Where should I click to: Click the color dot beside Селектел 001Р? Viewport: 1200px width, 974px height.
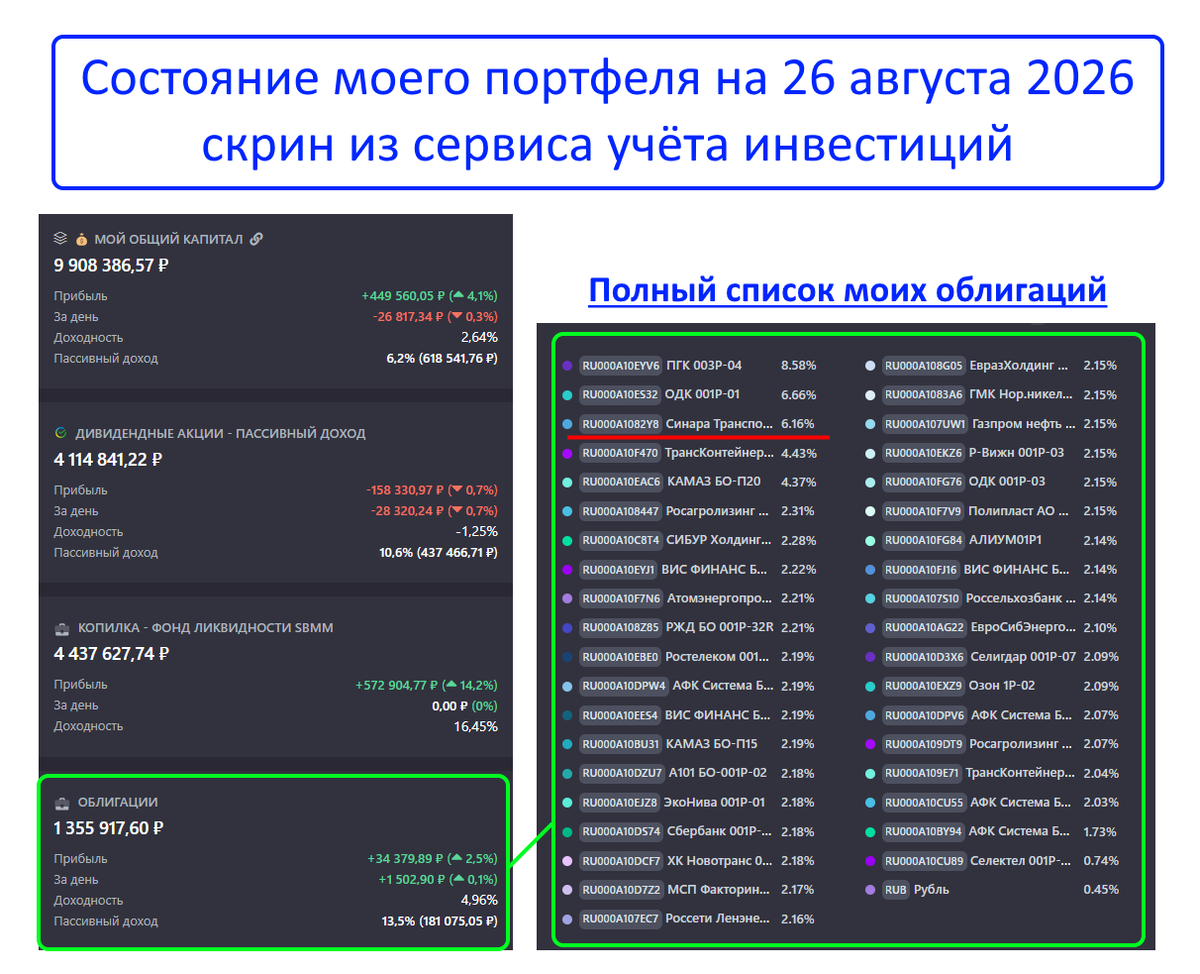pyautogui.click(x=870, y=861)
